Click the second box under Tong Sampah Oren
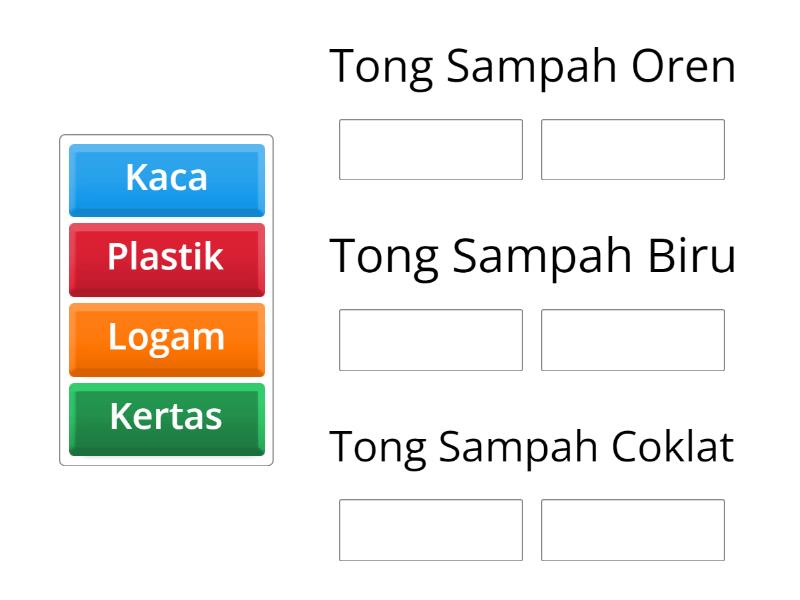Viewport: 800px width, 600px height. [x=633, y=149]
